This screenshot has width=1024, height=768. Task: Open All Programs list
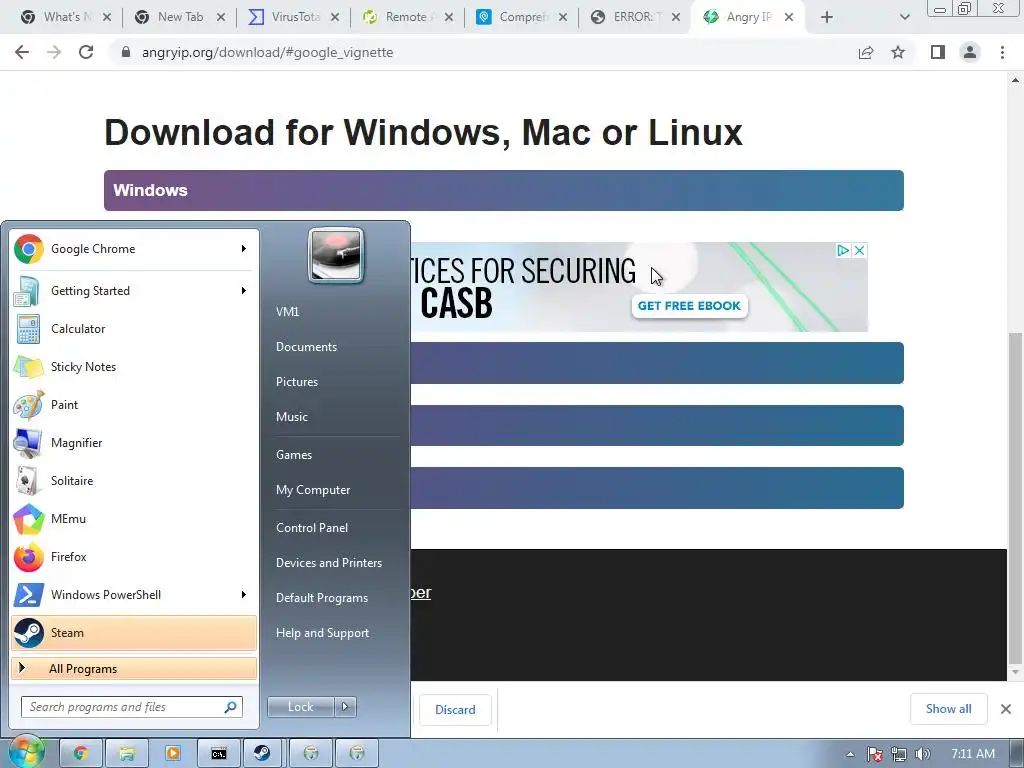click(x=134, y=668)
